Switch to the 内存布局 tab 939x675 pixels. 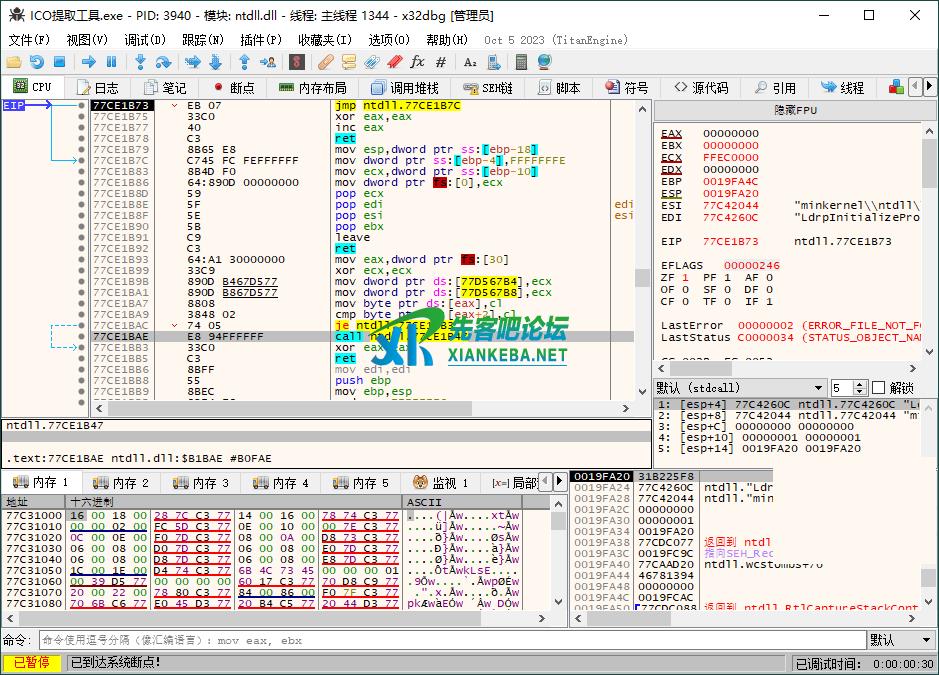click(x=313, y=87)
